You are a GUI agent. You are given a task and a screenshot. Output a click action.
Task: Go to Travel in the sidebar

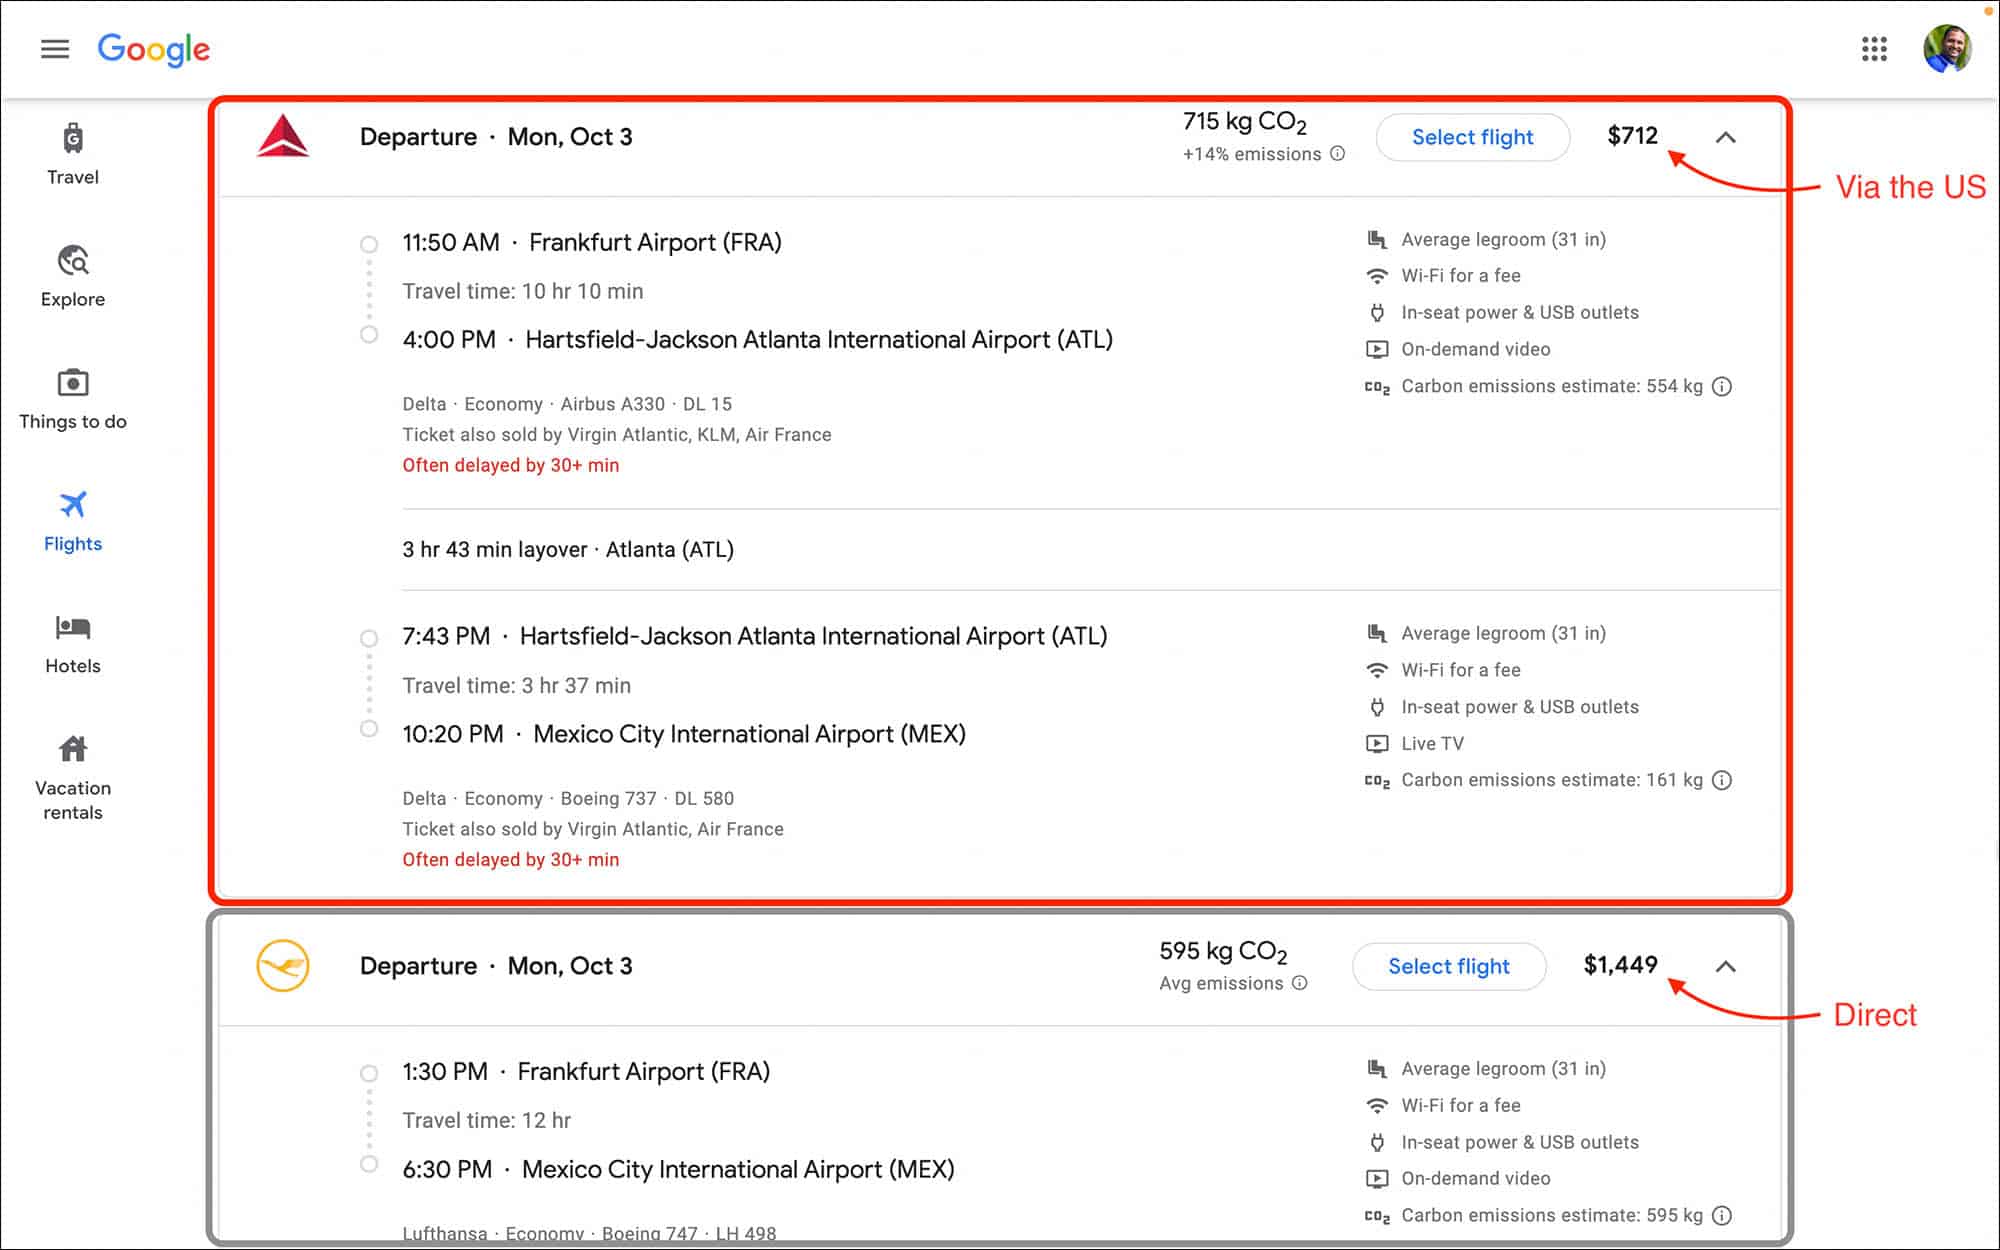pyautogui.click(x=73, y=154)
